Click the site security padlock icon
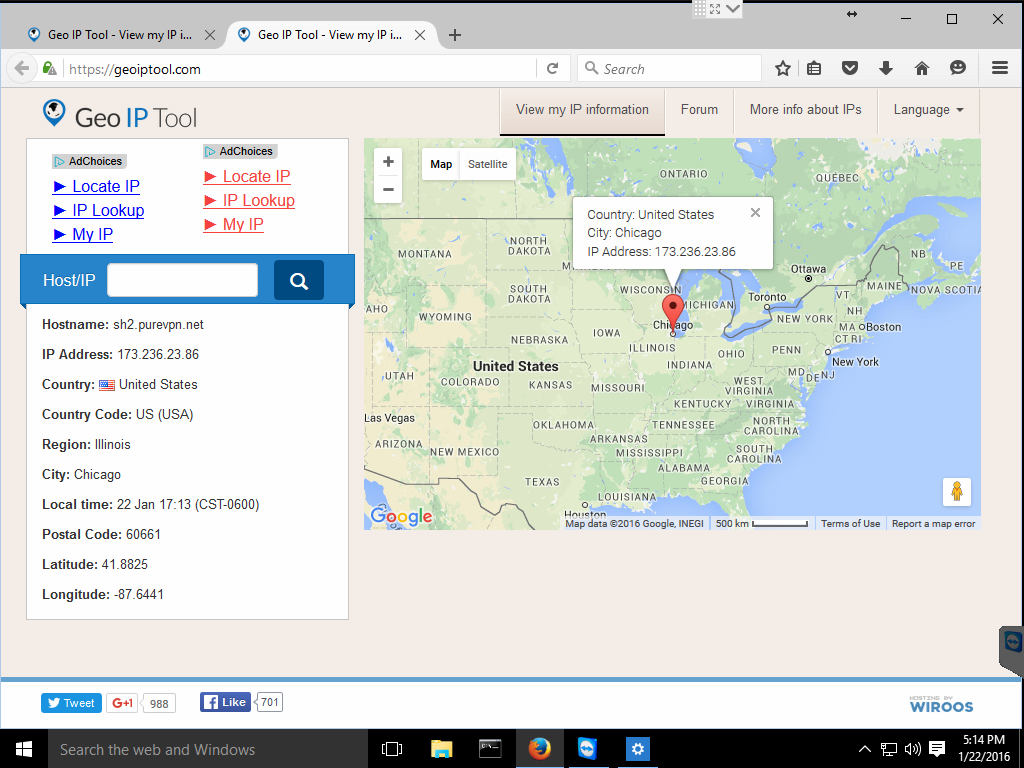The image size is (1024, 768). (49, 69)
